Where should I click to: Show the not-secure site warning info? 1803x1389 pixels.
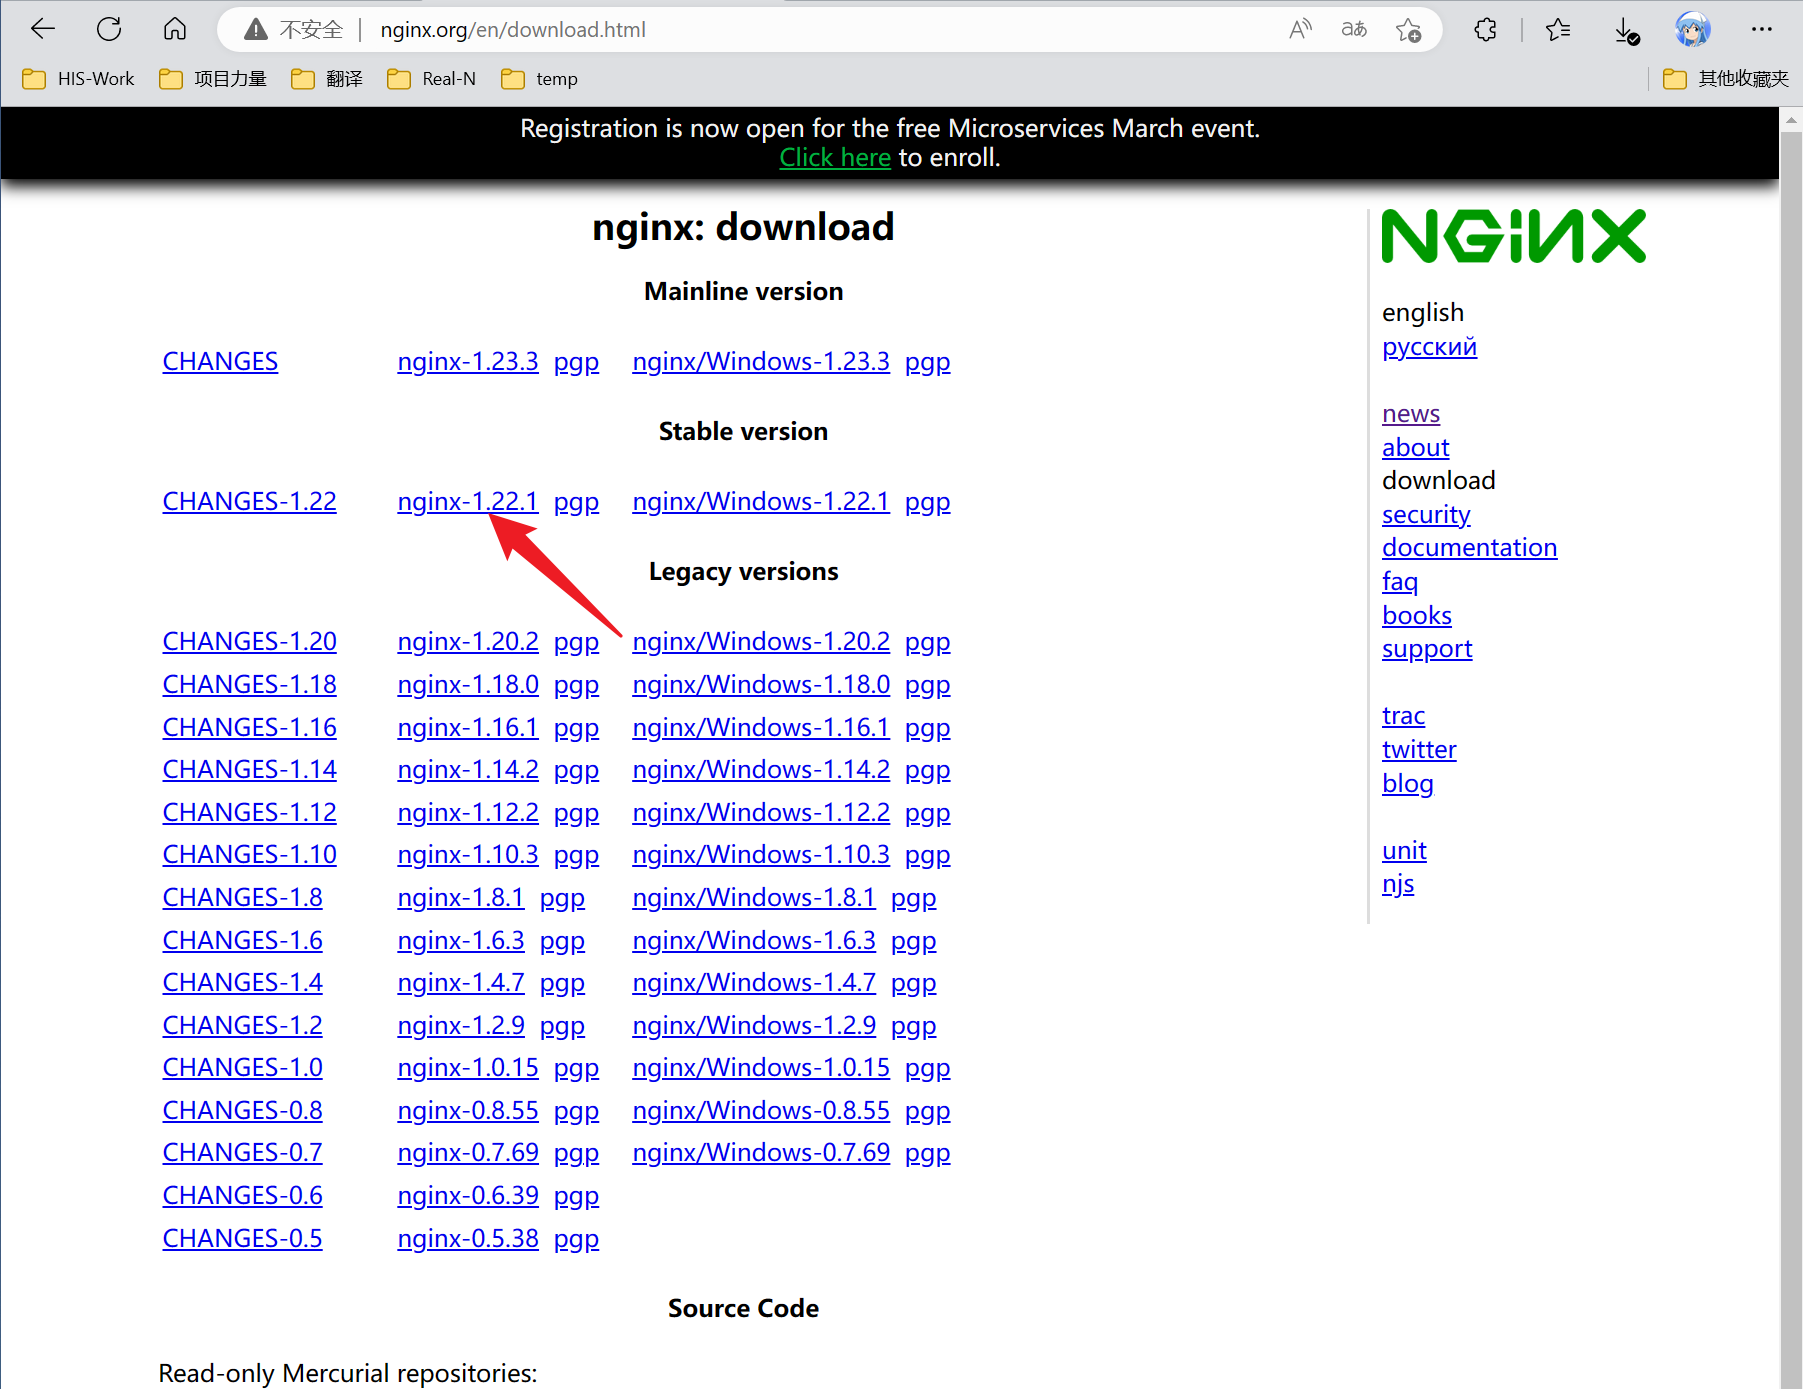[294, 30]
